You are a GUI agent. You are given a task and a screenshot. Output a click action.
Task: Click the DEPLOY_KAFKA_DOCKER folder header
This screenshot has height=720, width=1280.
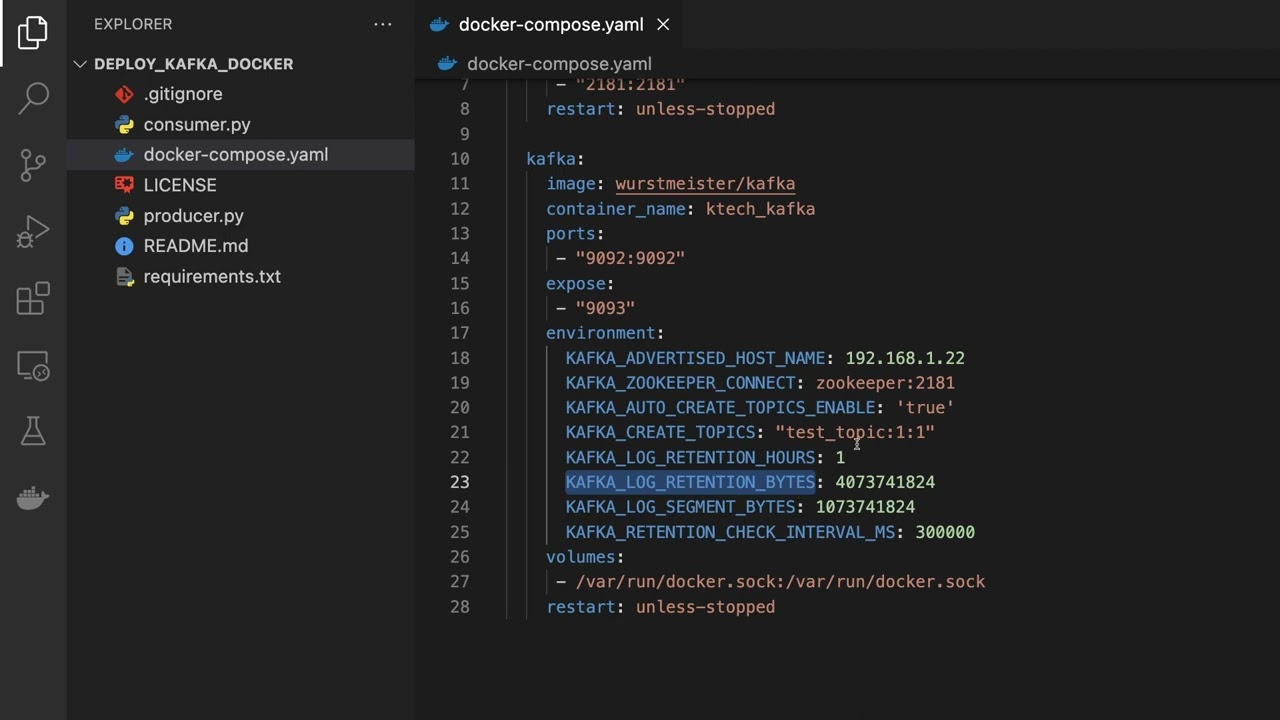coord(193,64)
